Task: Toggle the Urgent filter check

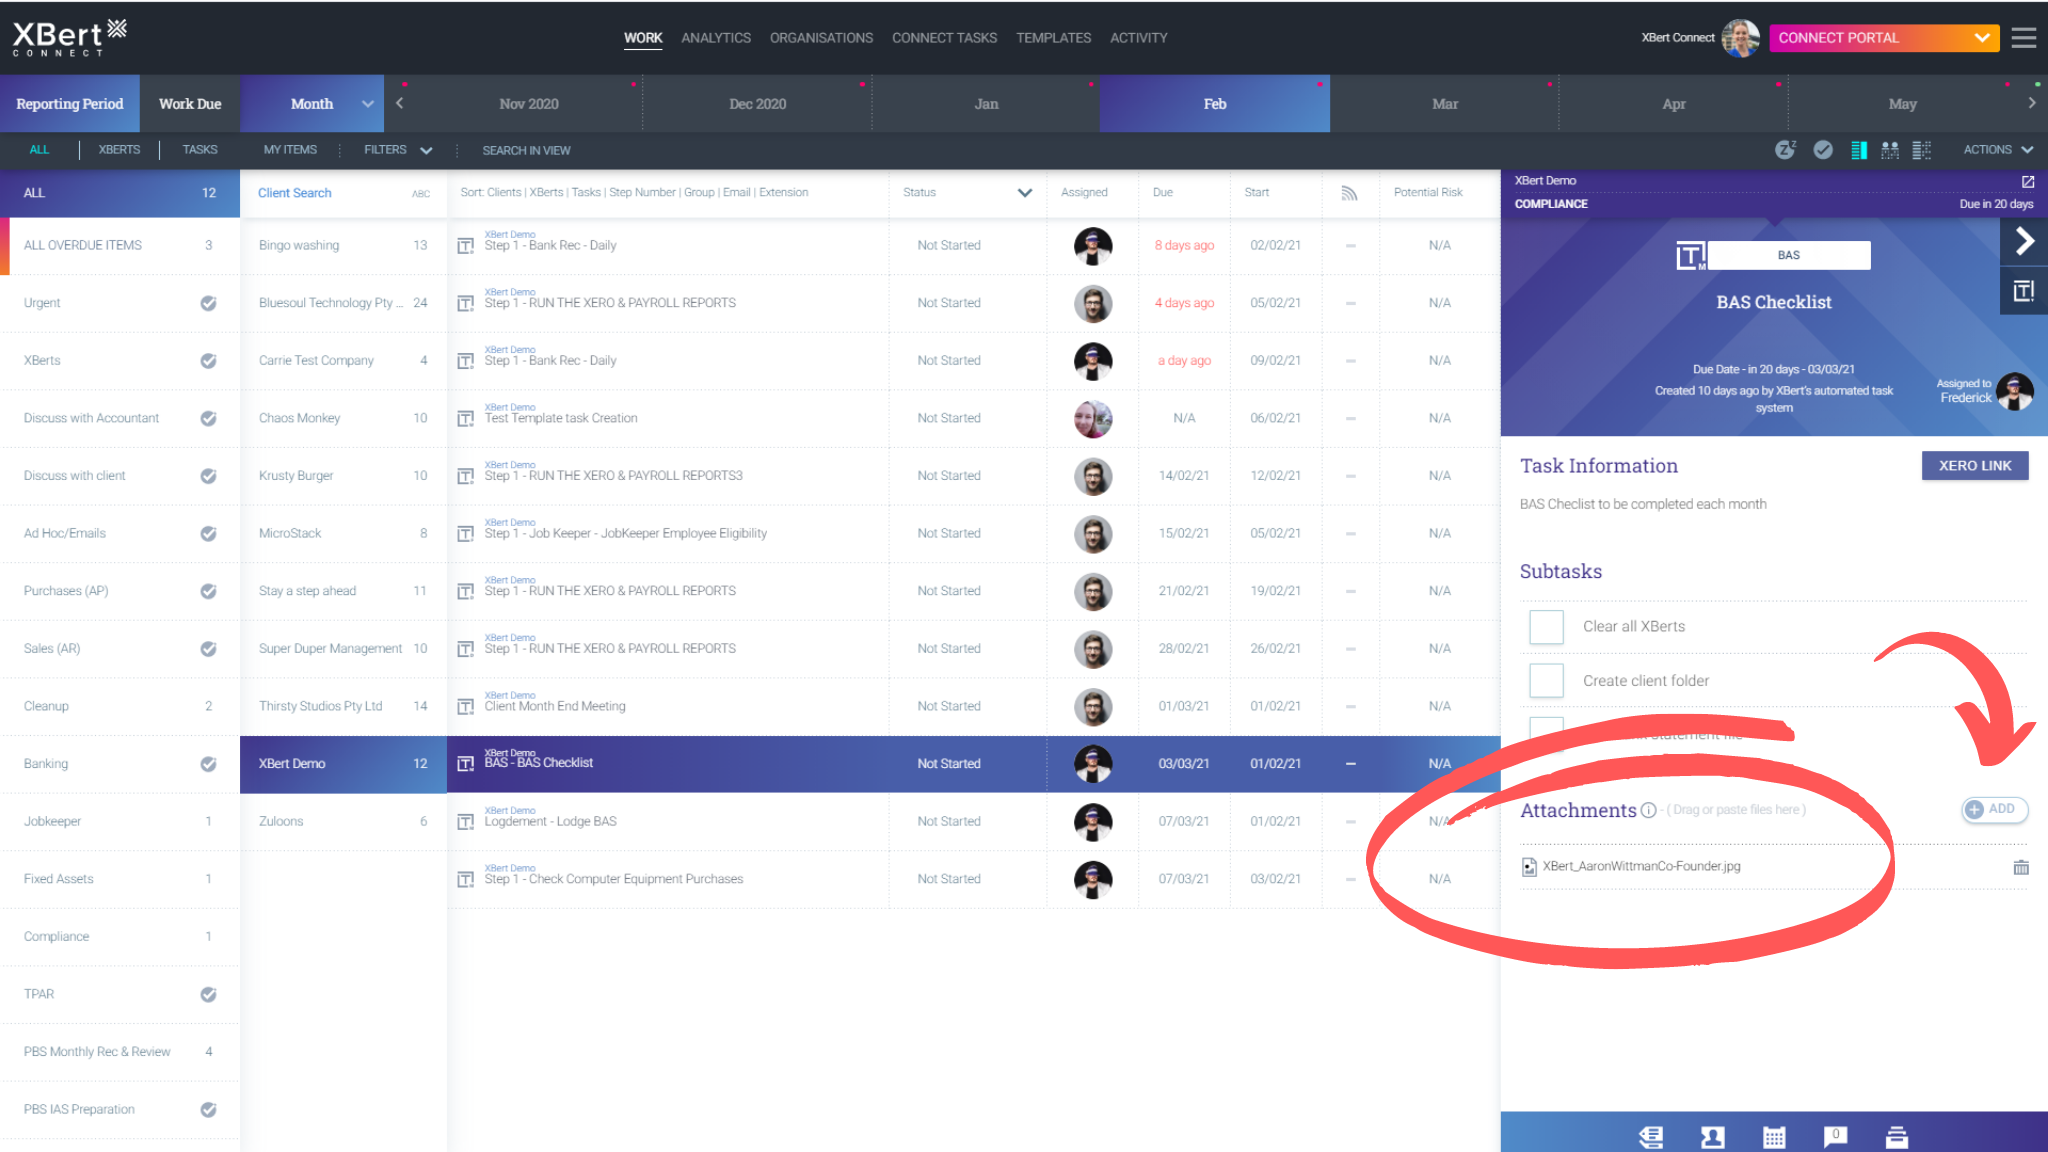Action: 208,303
